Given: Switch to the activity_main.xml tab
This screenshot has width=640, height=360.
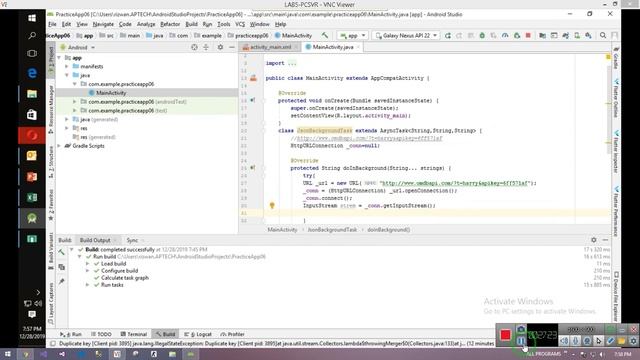Looking at the screenshot, I should pos(270,47).
